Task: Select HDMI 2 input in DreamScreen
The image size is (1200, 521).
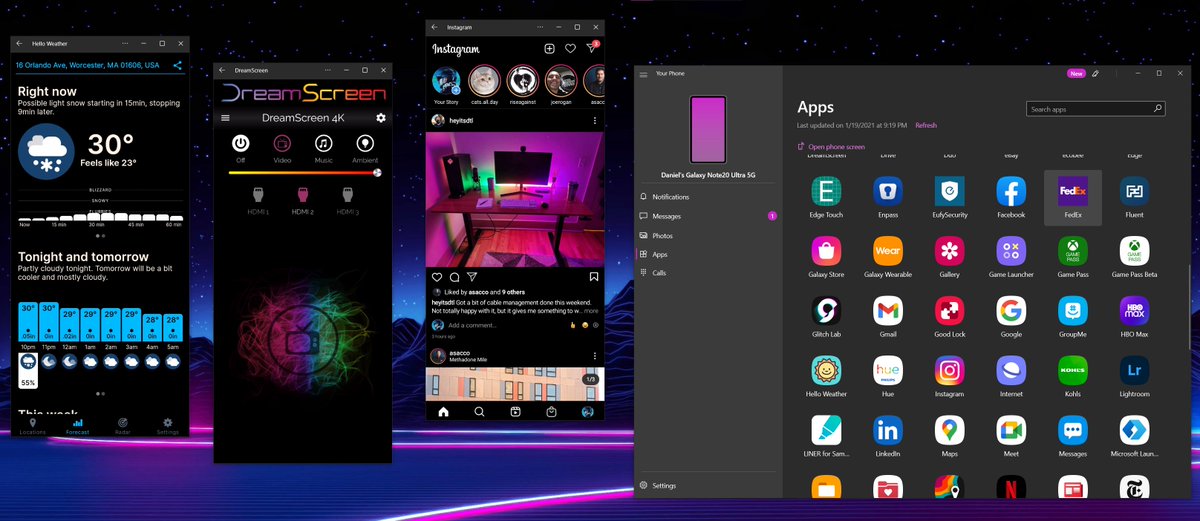Action: coord(303,199)
